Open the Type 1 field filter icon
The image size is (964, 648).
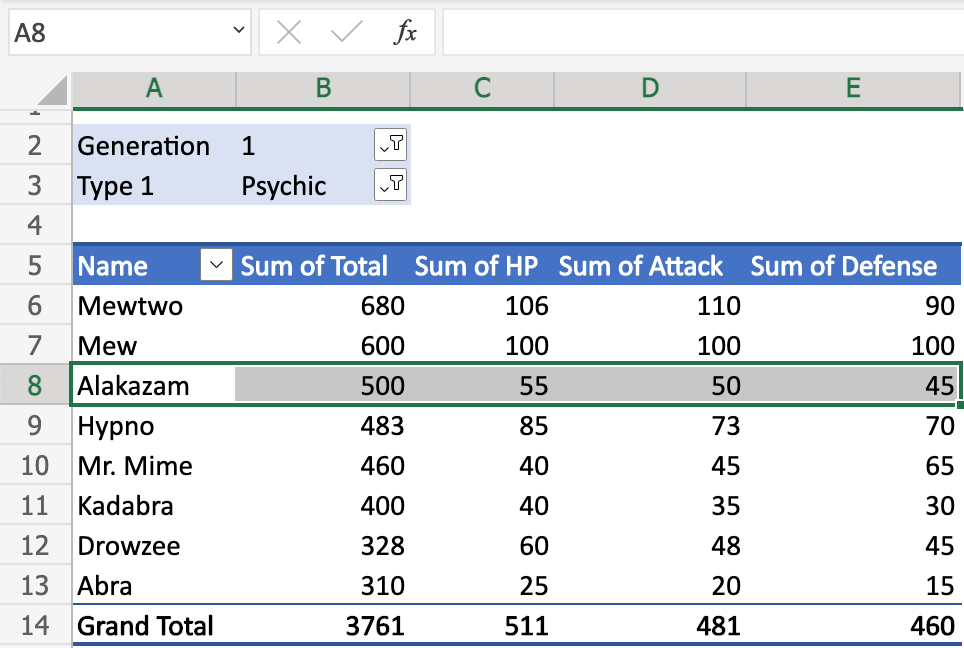point(391,184)
